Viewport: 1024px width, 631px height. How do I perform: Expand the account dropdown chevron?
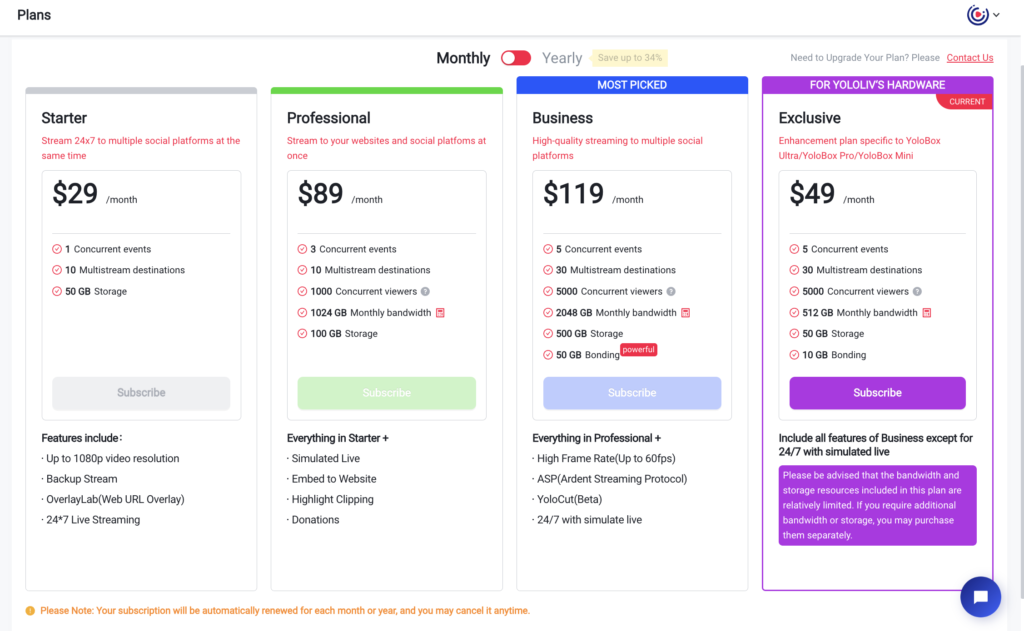pyautogui.click(x=997, y=14)
